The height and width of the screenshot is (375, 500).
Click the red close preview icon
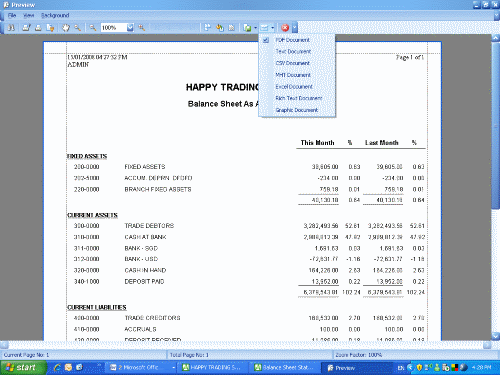click(285, 28)
